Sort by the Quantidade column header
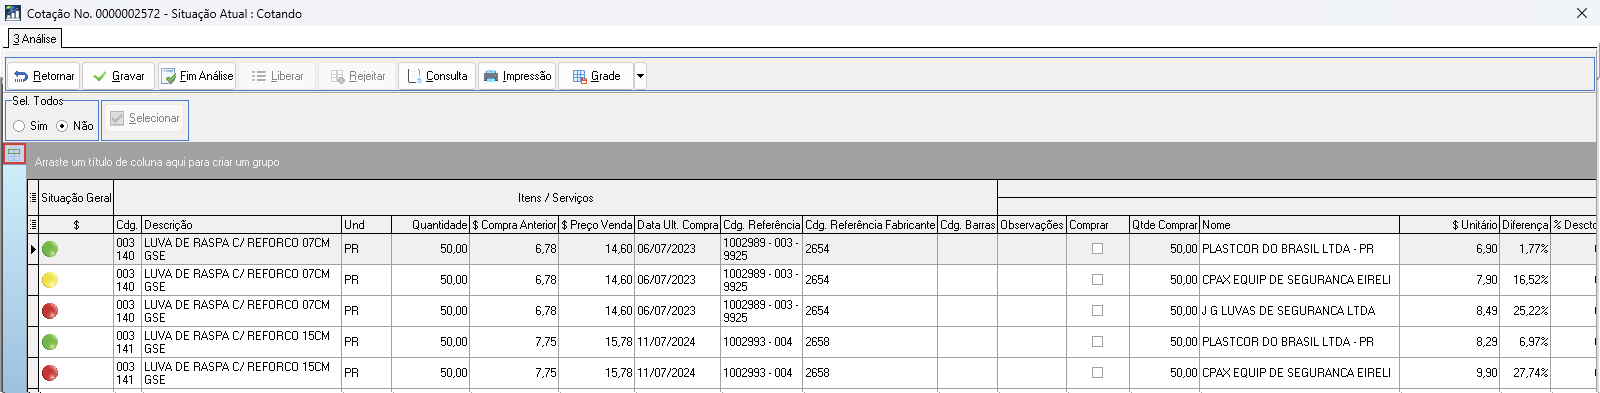 [430, 225]
